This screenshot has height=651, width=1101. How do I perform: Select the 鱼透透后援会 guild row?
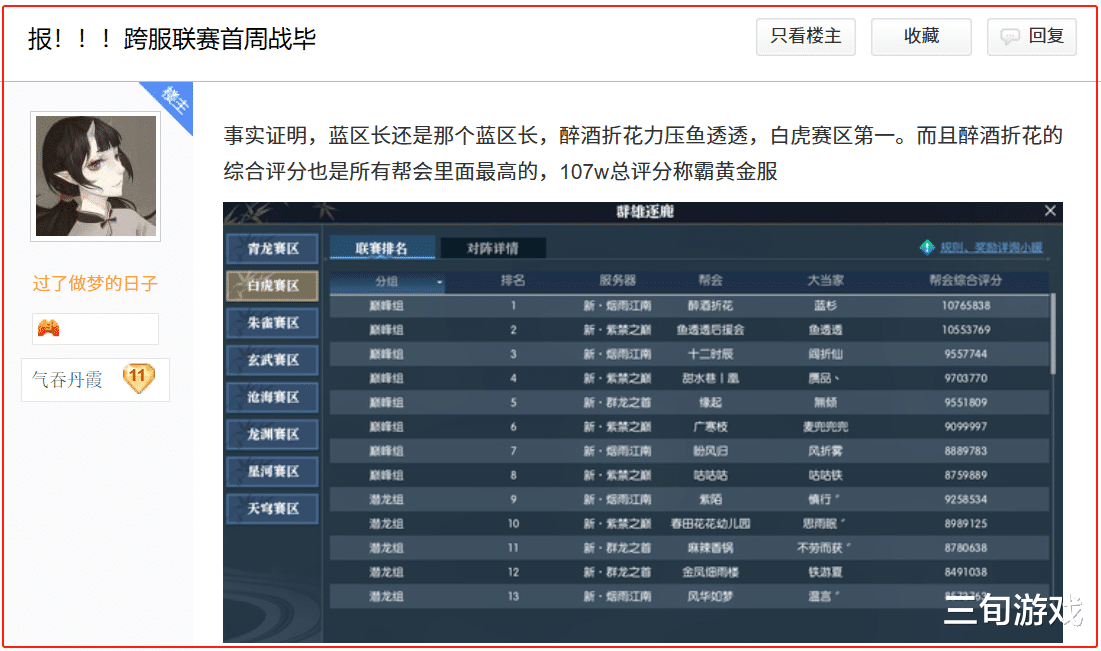pos(690,330)
